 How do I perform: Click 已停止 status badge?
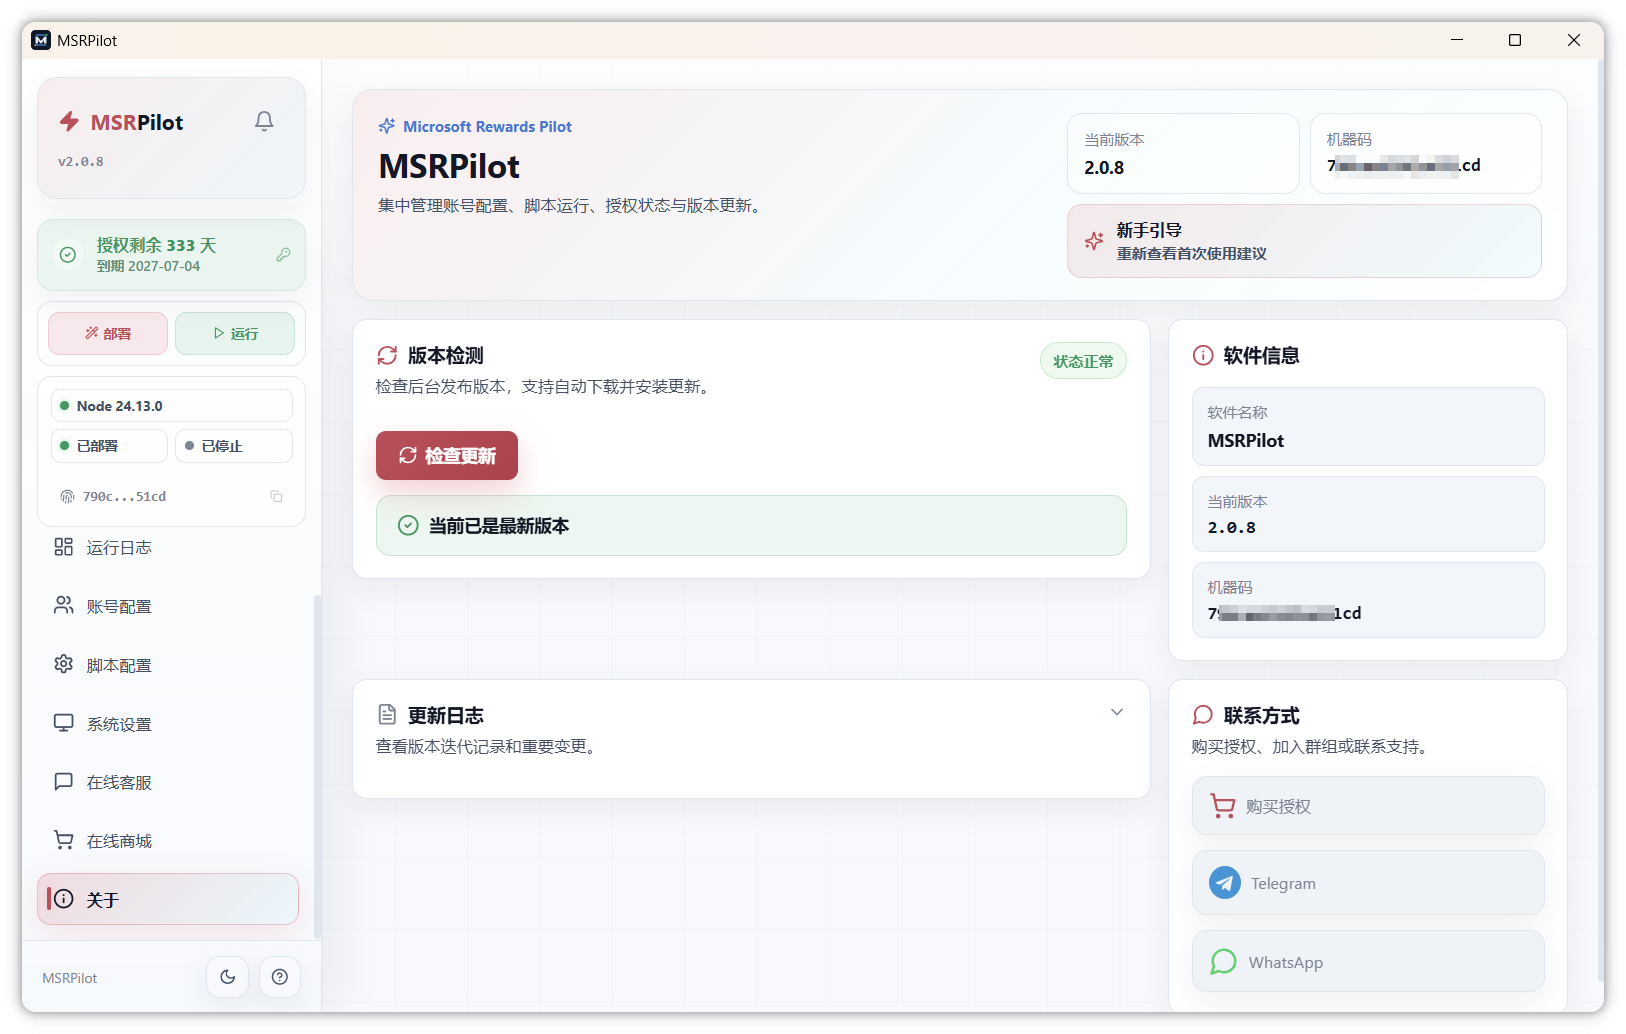(234, 446)
